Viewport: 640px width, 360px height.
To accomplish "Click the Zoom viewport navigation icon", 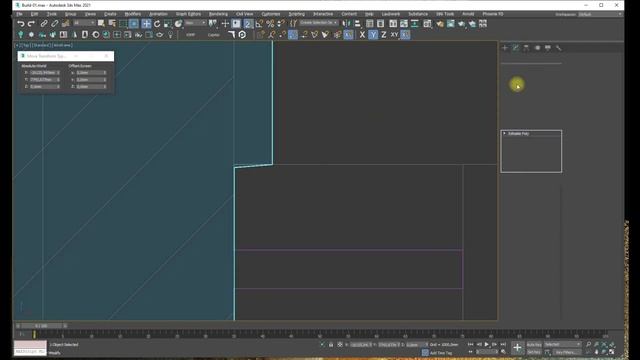I will tap(589, 345).
